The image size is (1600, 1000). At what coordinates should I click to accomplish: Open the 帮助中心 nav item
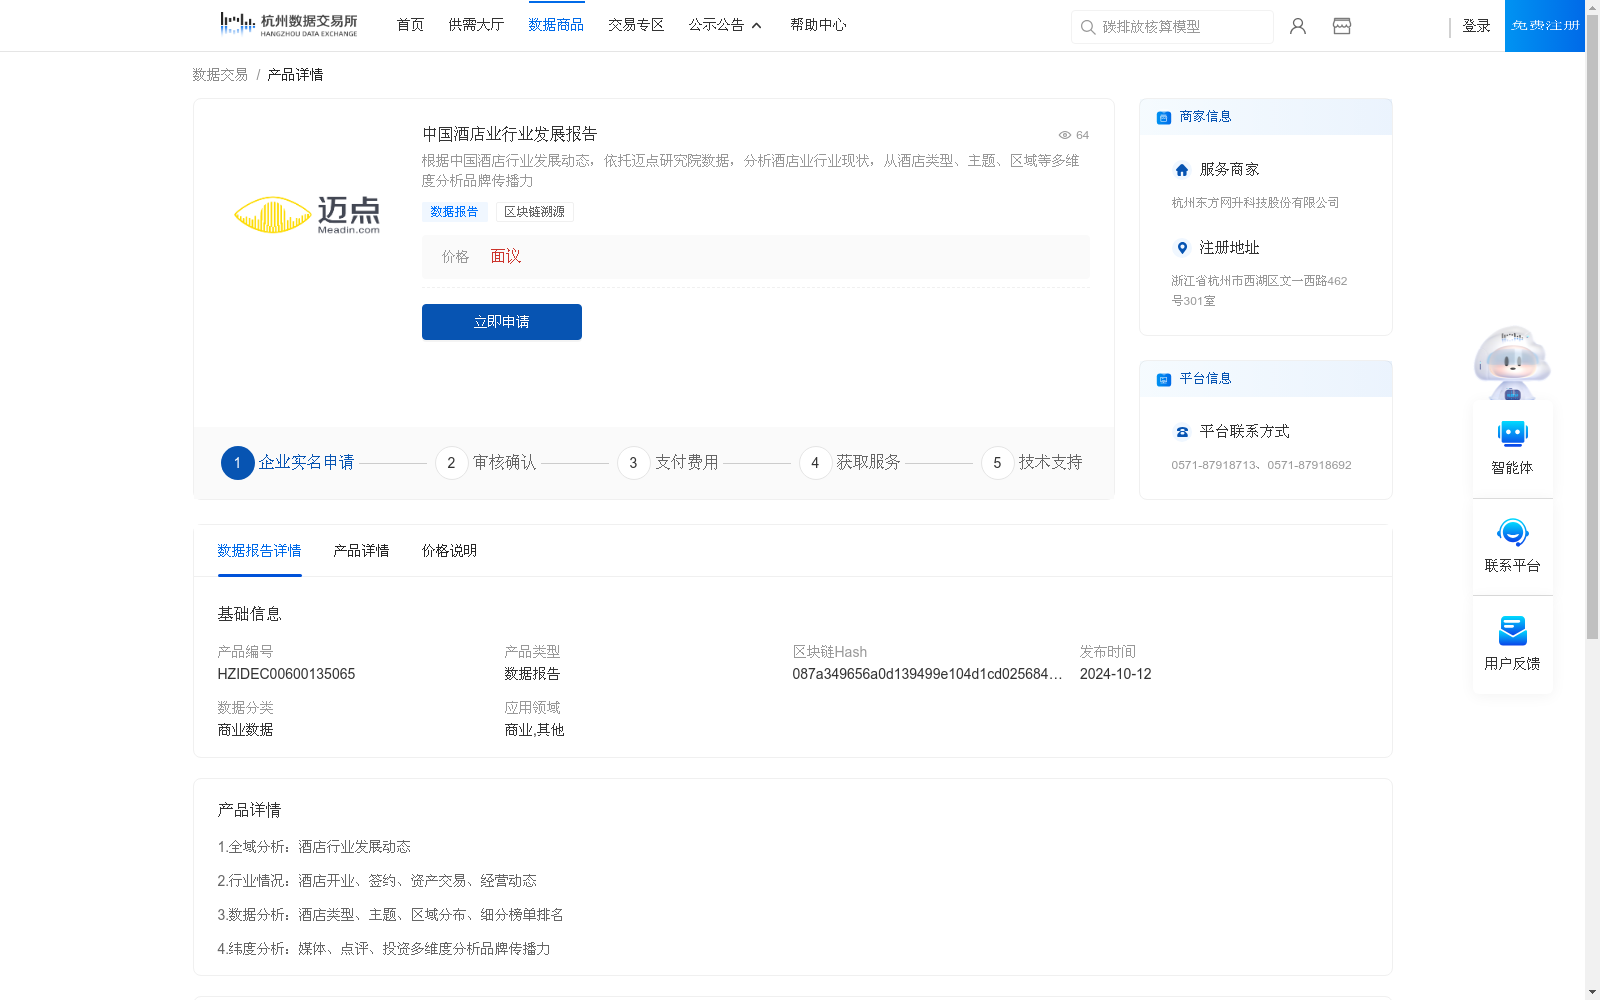[x=818, y=25]
